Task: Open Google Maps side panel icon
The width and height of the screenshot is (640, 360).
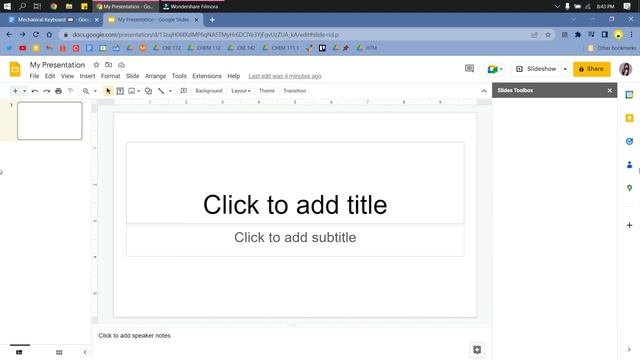Action: pos(629,188)
